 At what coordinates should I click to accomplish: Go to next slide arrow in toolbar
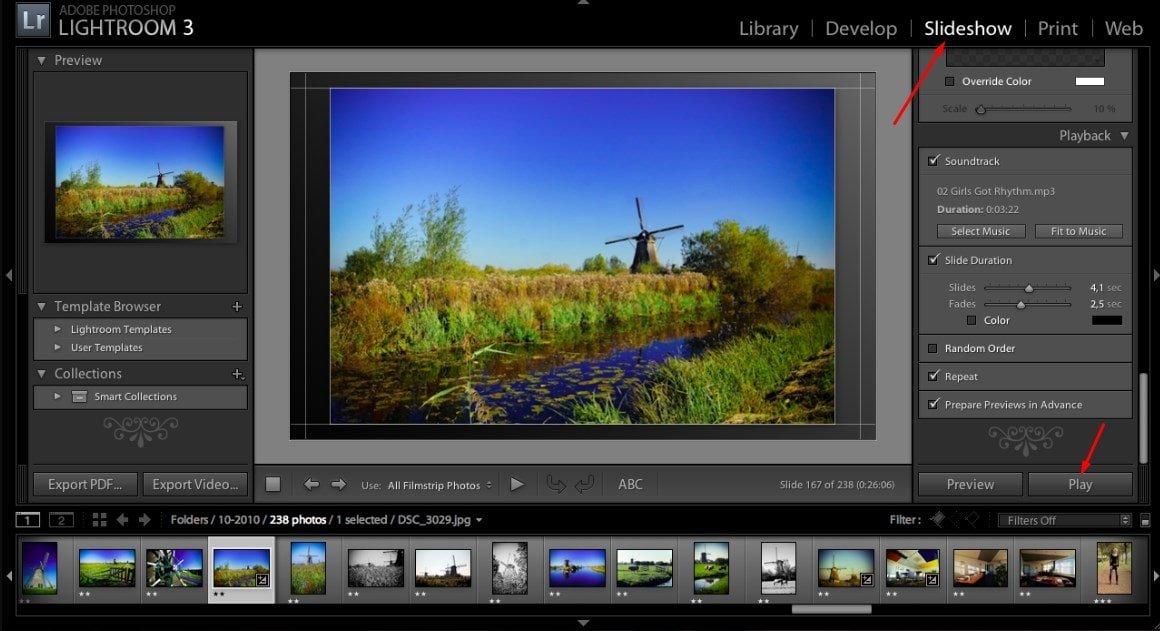338,485
